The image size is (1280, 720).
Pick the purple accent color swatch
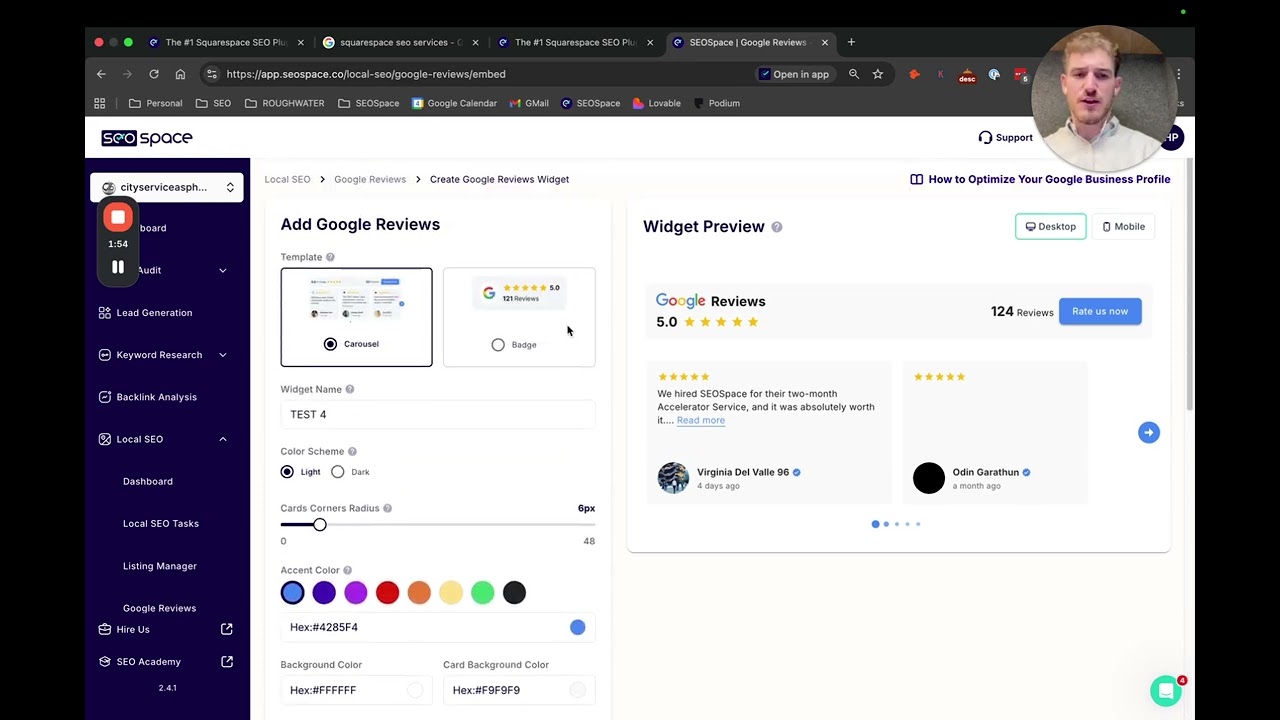pyautogui.click(x=355, y=593)
